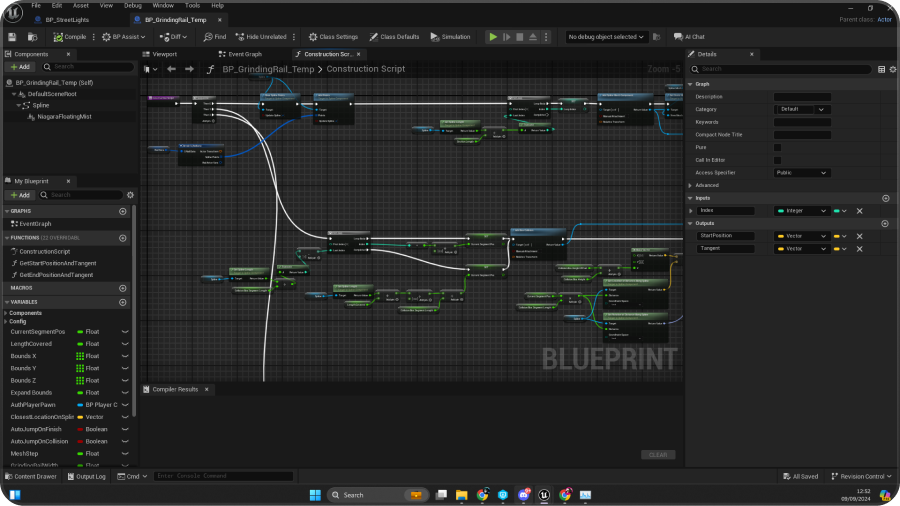Viewport: 900px width, 506px height.
Task: Expand the Index input row
Action: point(691,211)
